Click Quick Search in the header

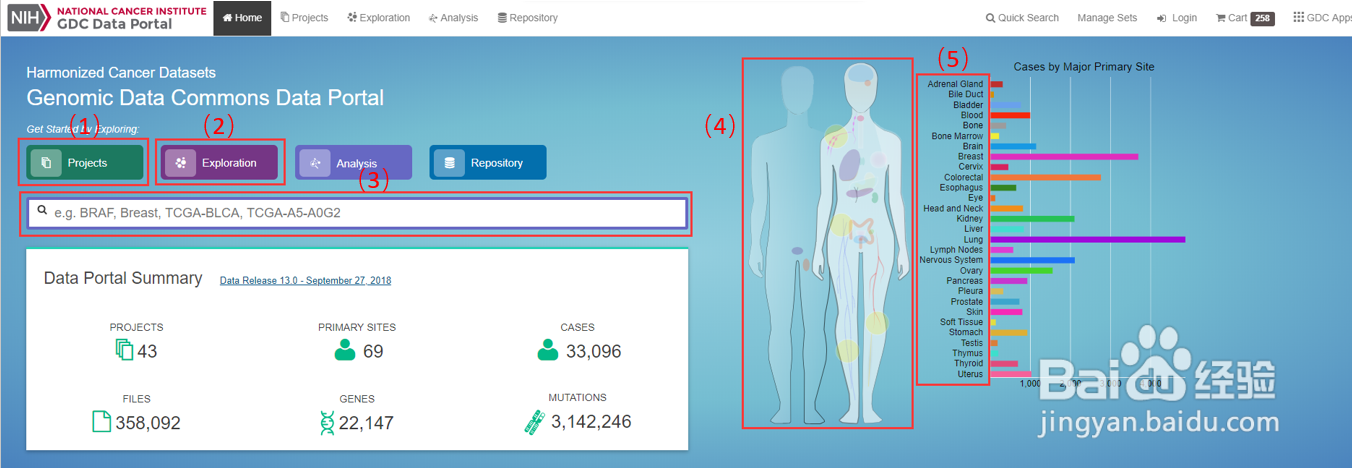coord(1022,18)
